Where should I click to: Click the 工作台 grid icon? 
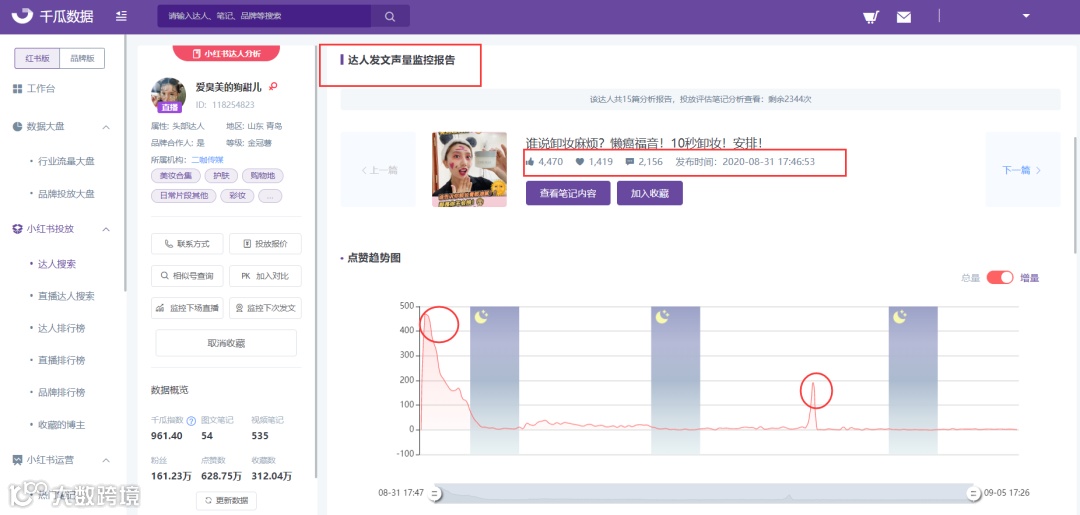click(17, 89)
